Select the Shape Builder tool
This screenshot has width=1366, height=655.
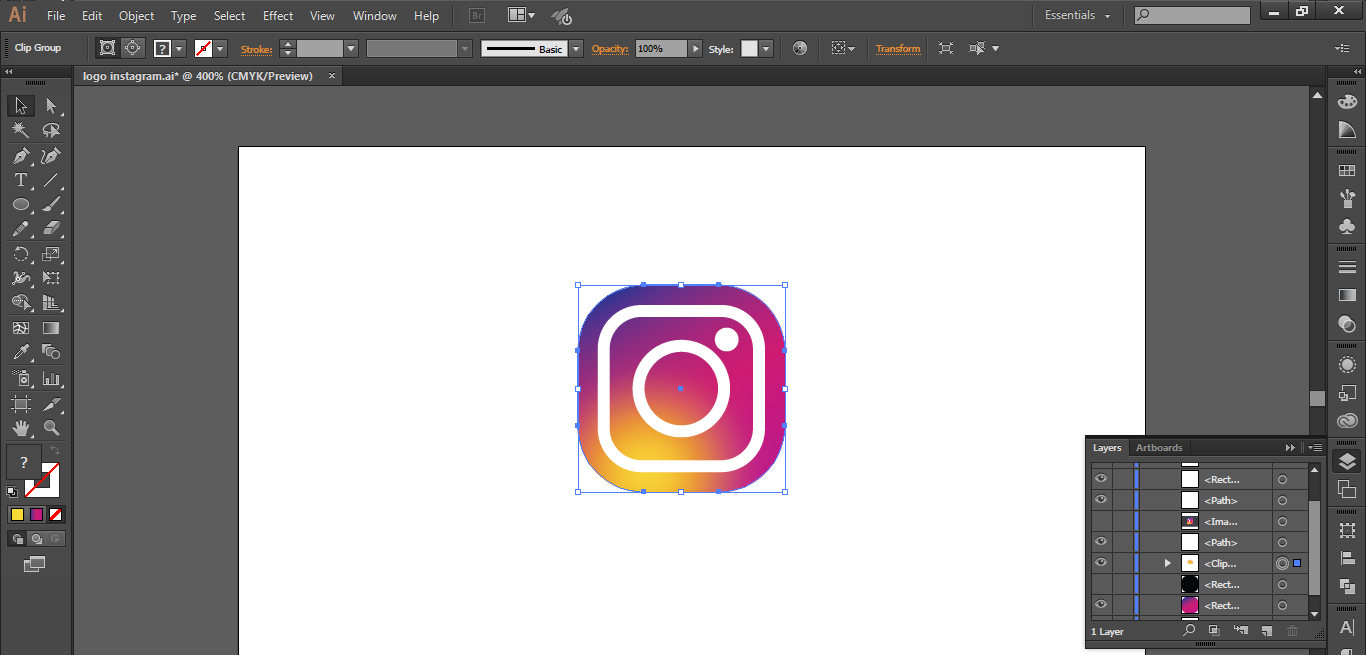click(20, 303)
